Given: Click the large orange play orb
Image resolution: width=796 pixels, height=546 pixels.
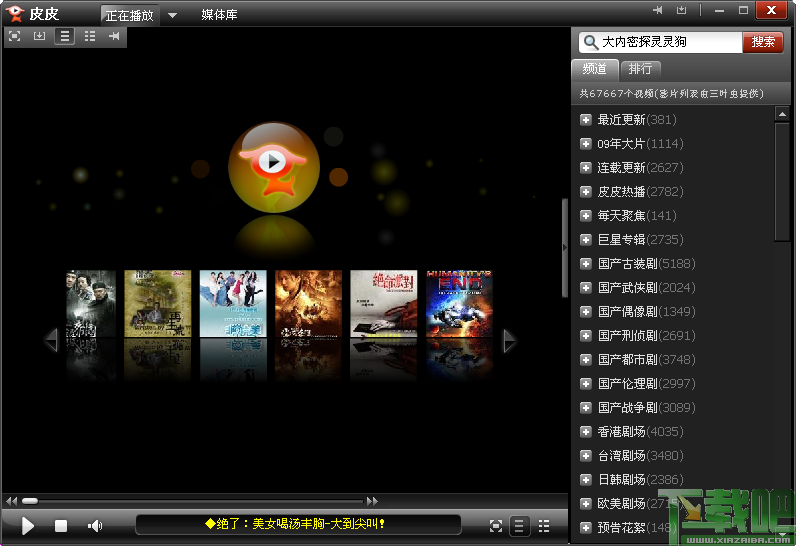Looking at the screenshot, I should click(274, 167).
